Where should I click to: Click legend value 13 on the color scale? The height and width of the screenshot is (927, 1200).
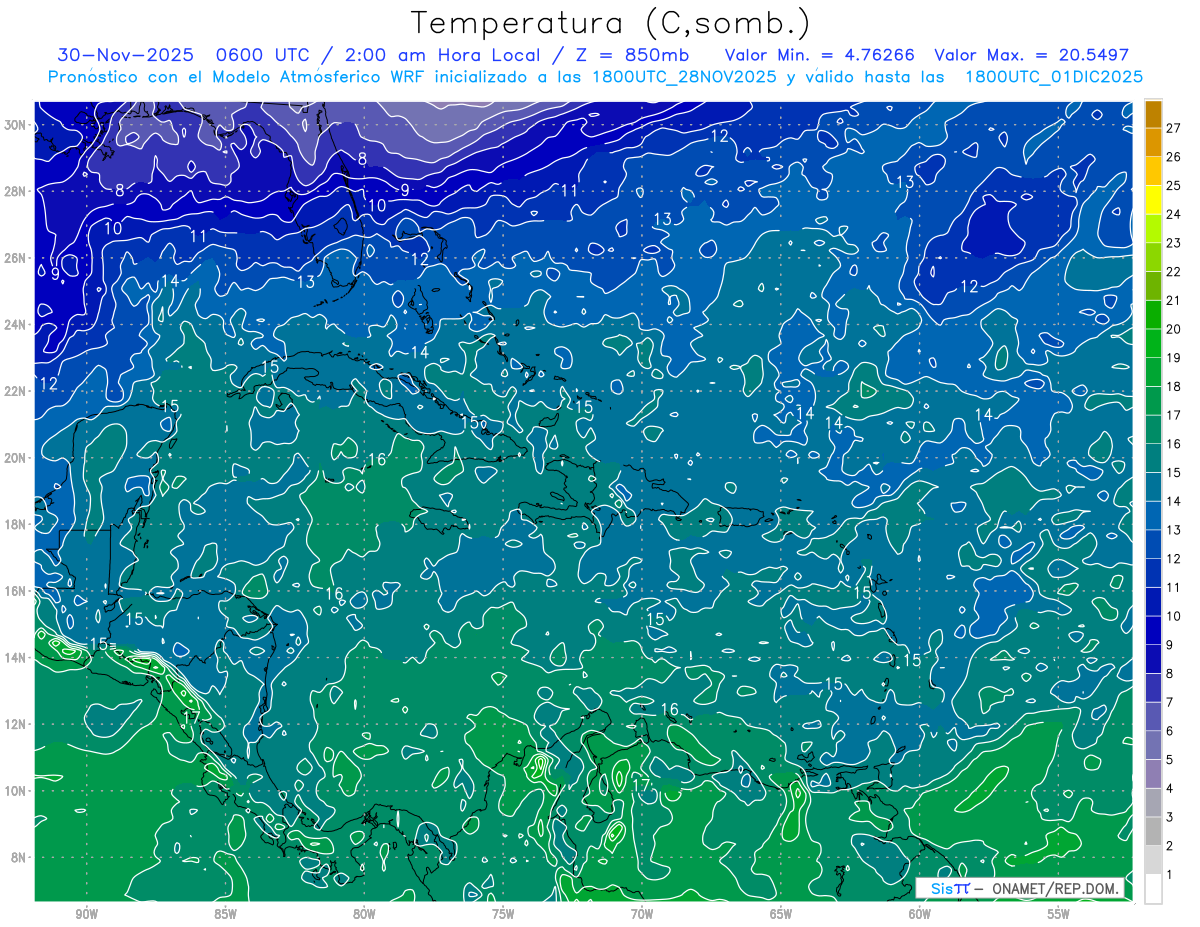coord(1174,530)
